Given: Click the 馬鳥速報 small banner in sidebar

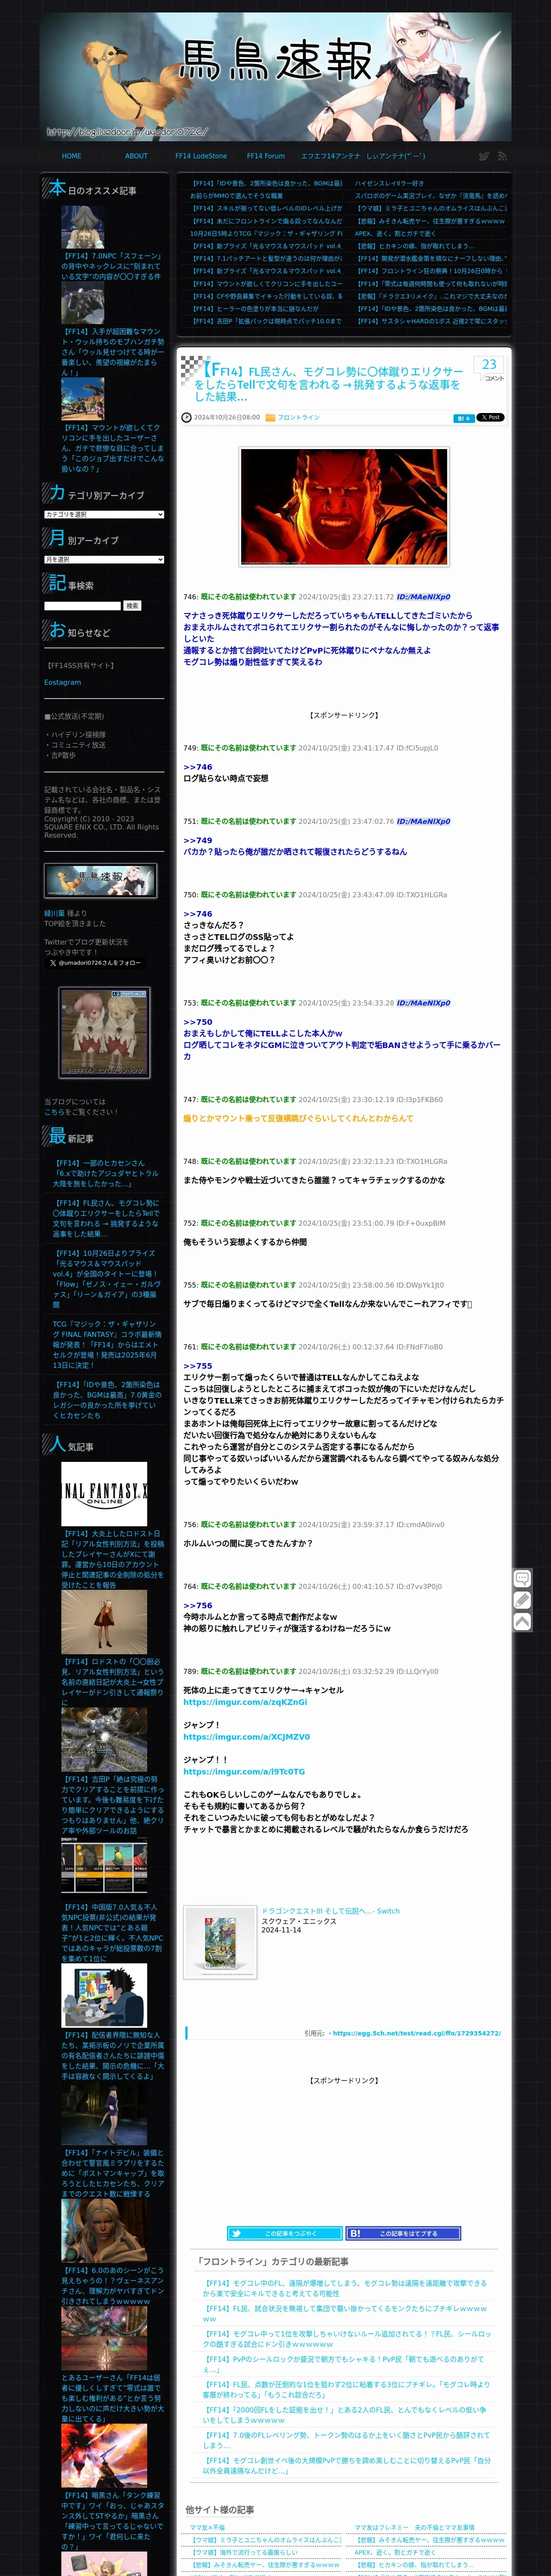Looking at the screenshot, I should pyautogui.click(x=101, y=880).
